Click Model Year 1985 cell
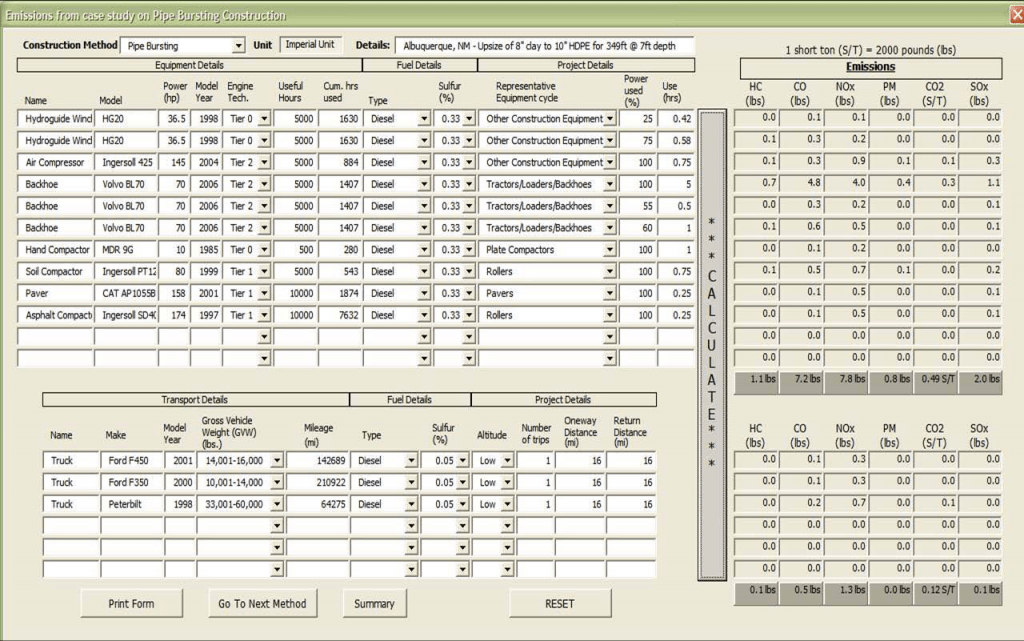Screen dimensions: 1024x641 tap(206, 250)
